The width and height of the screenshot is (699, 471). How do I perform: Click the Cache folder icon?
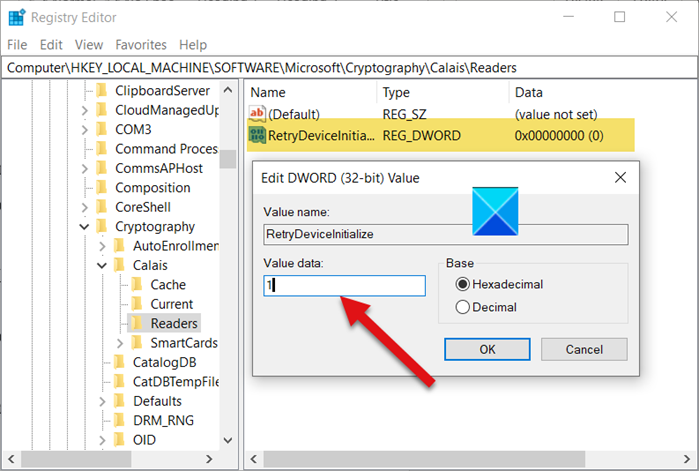(137, 284)
